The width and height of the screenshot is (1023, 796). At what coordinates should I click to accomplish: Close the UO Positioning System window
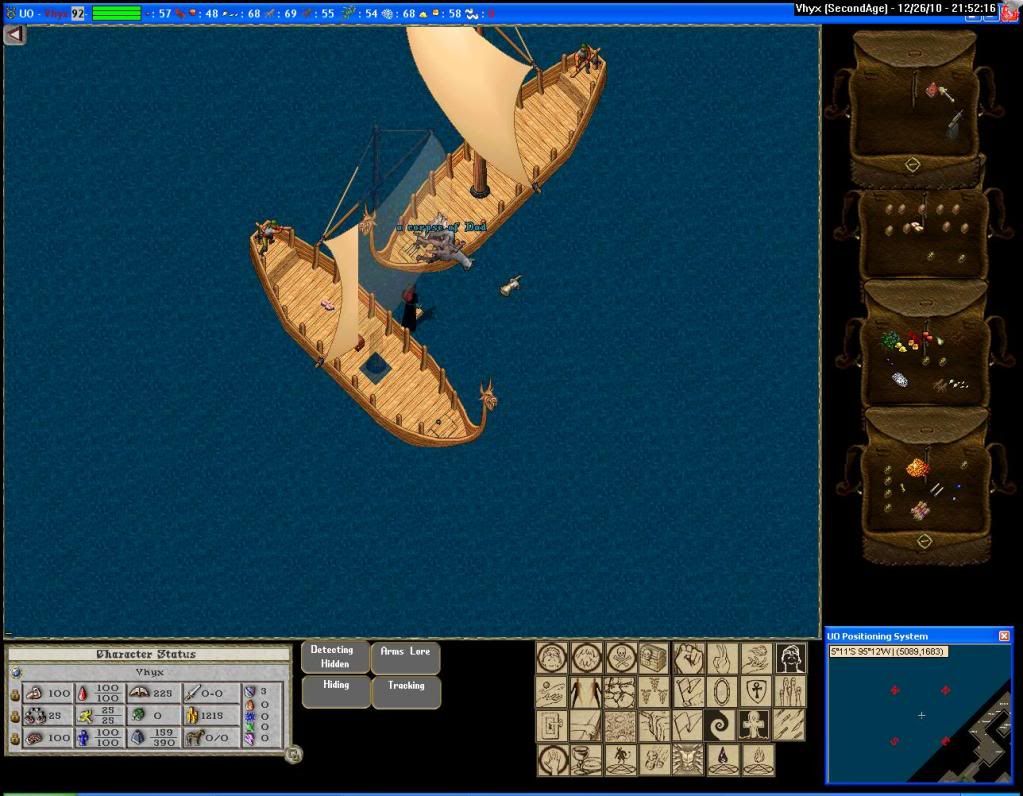1004,635
